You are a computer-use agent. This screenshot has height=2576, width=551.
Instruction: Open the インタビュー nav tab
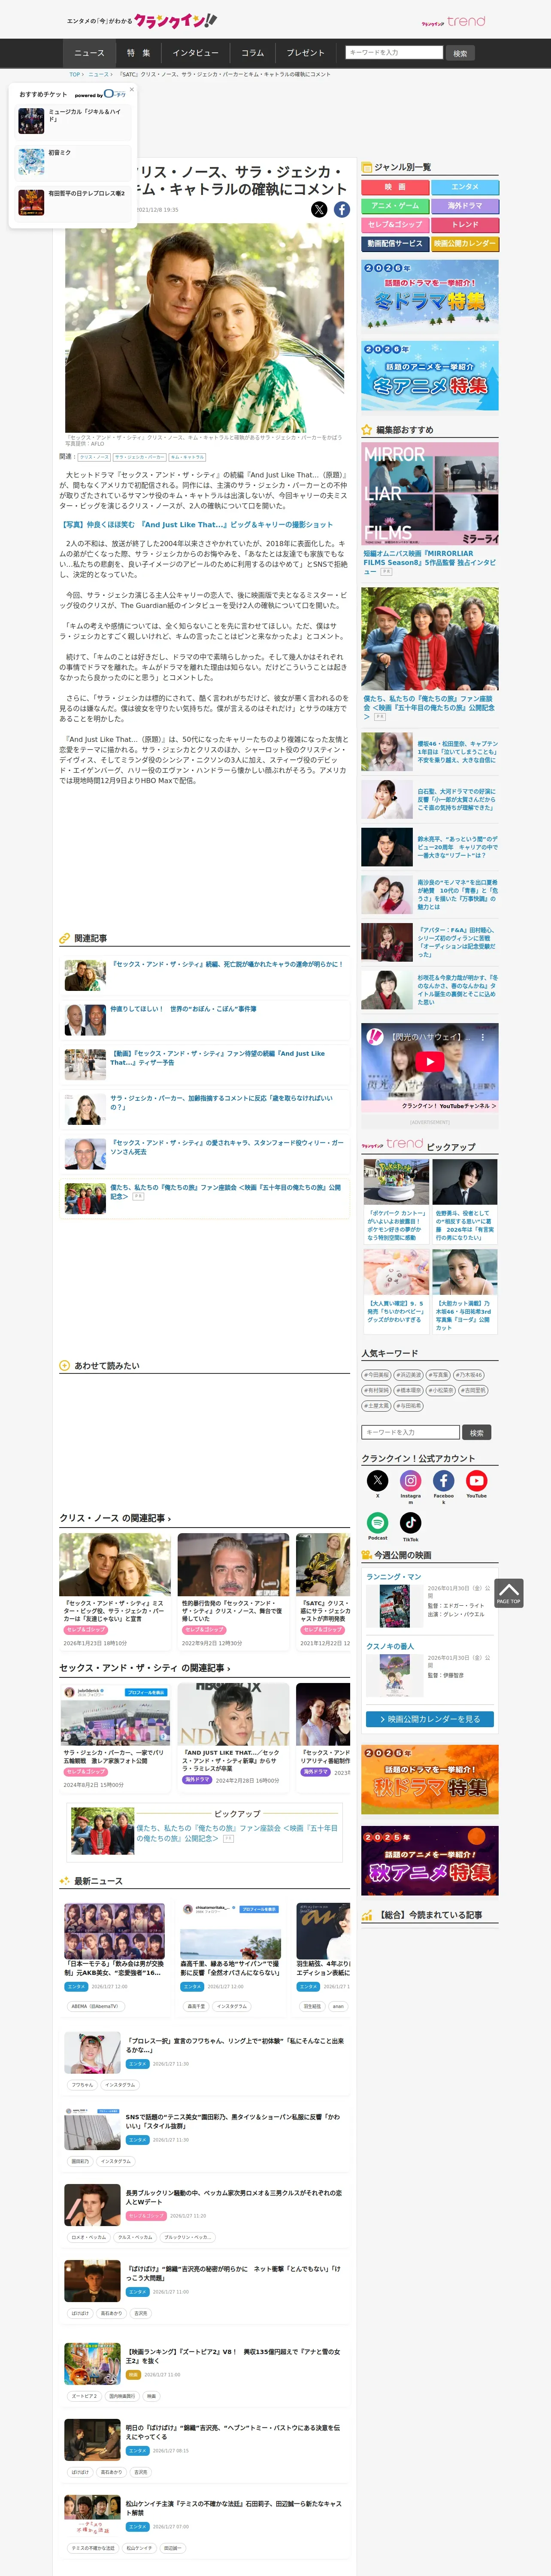click(x=196, y=53)
